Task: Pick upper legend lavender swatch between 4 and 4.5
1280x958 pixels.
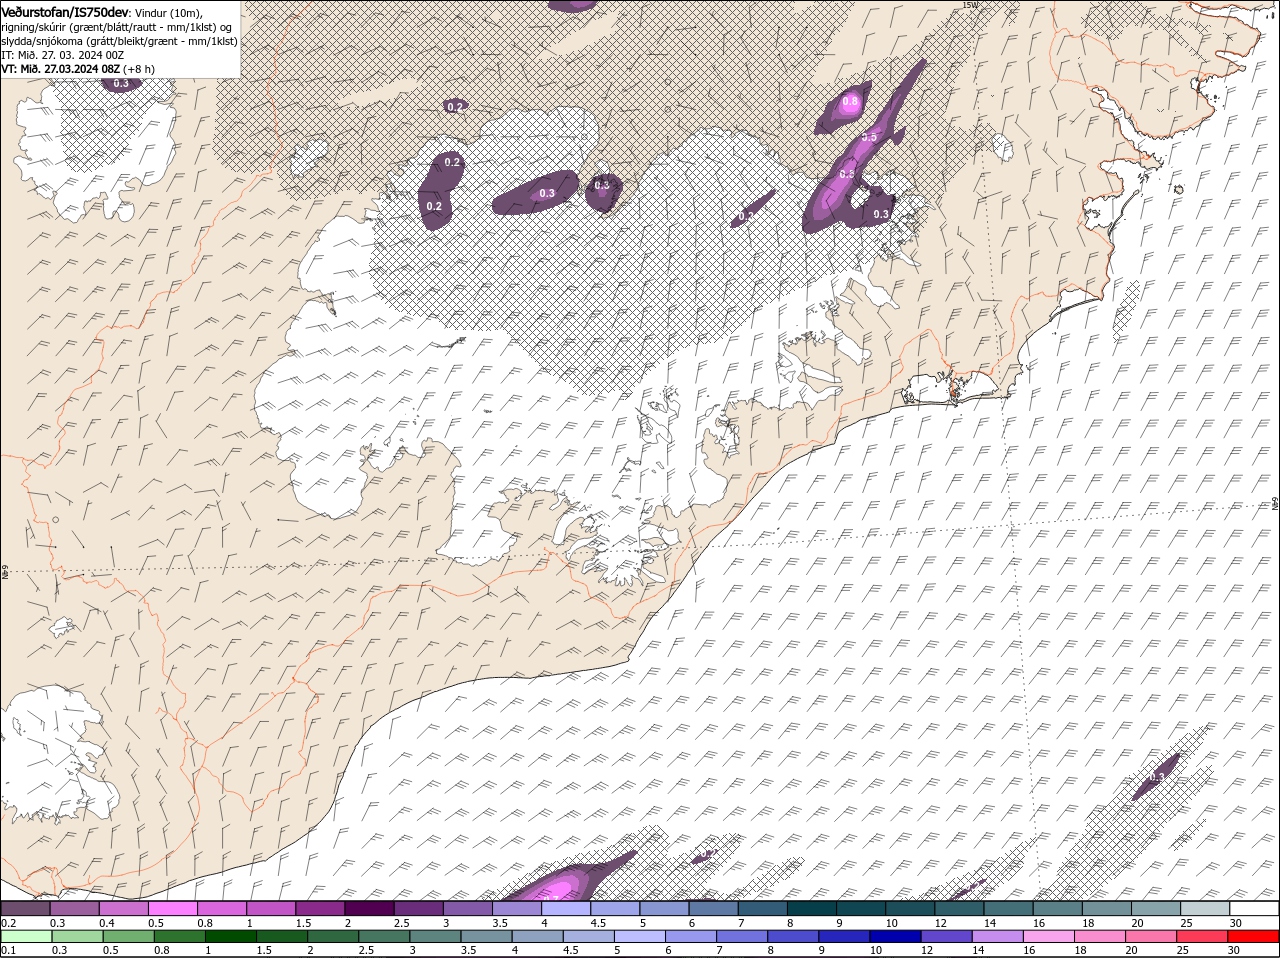Action: [x=566, y=908]
